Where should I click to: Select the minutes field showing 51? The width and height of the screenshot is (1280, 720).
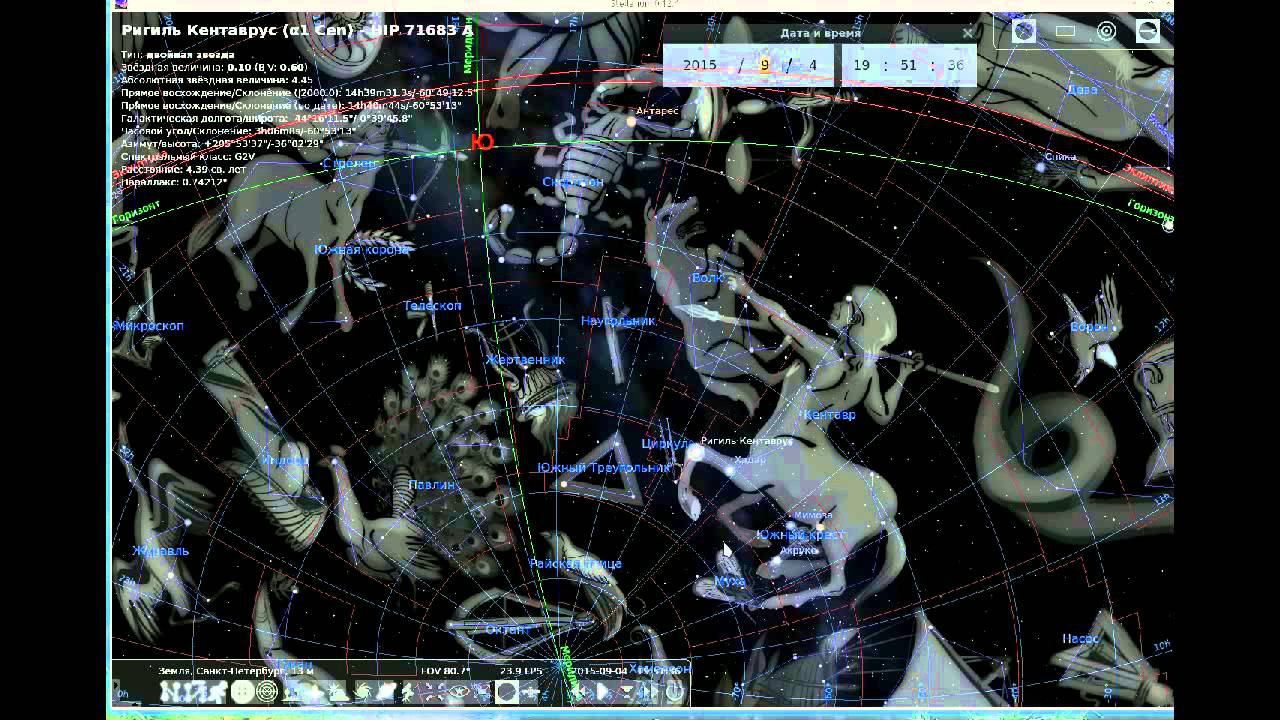tap(908, 65)
